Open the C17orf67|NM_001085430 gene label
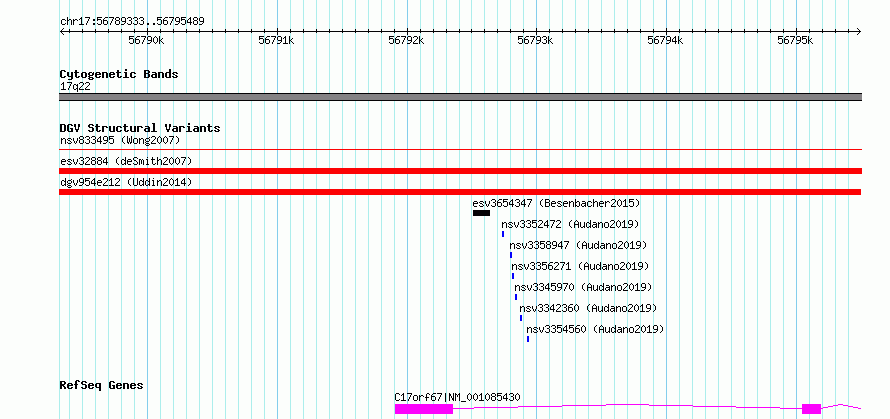Image resolution: width=890 pixels, height=419 pixels. point(457,397)
